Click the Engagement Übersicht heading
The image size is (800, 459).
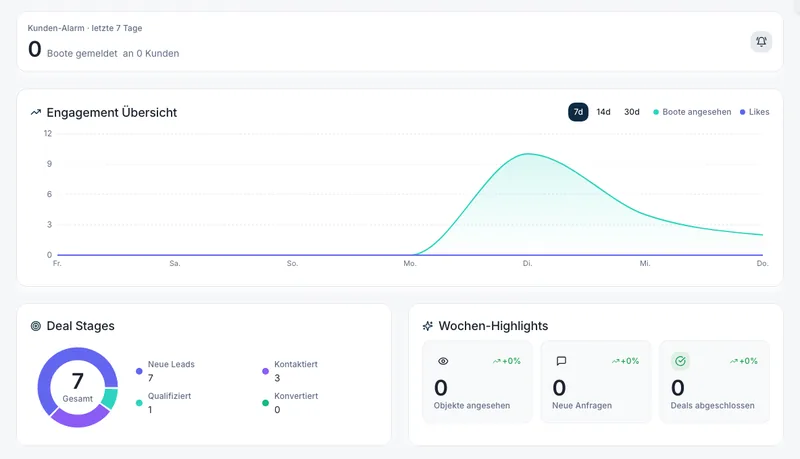[x=112, y=113]
